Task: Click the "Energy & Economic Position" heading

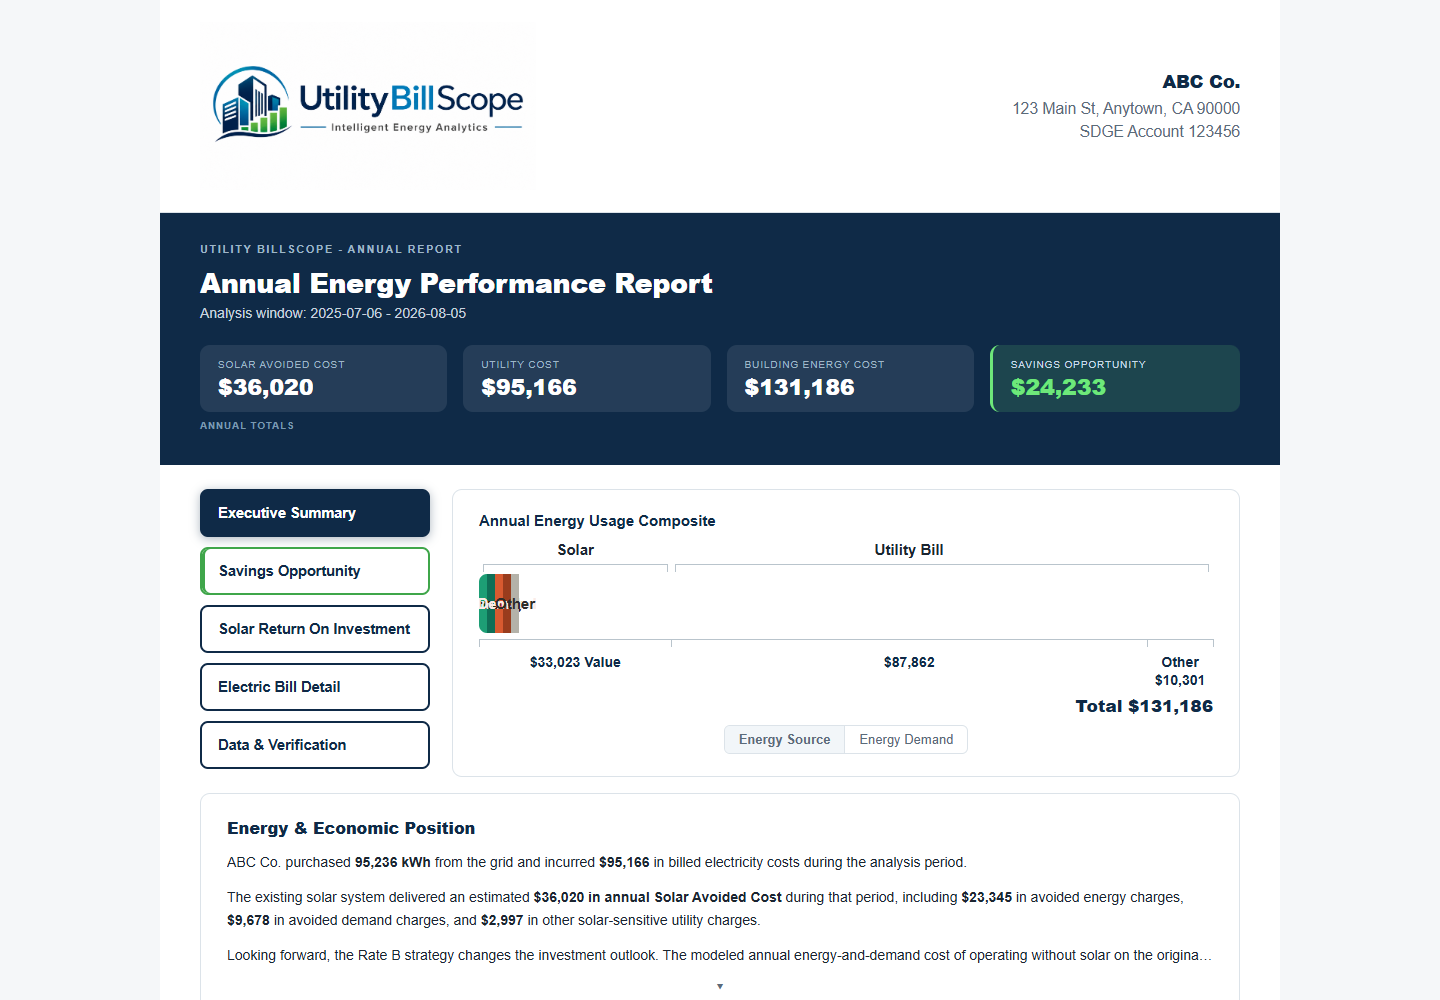Action: (x=351, y=828)
